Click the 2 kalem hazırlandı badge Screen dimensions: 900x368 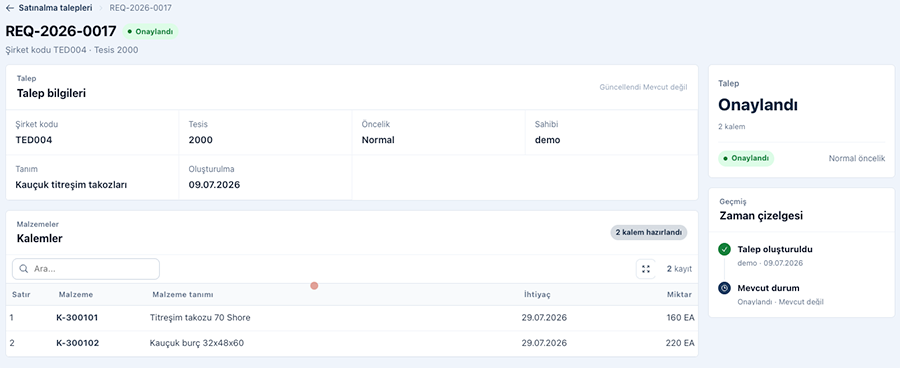click(x=649, y=233)
